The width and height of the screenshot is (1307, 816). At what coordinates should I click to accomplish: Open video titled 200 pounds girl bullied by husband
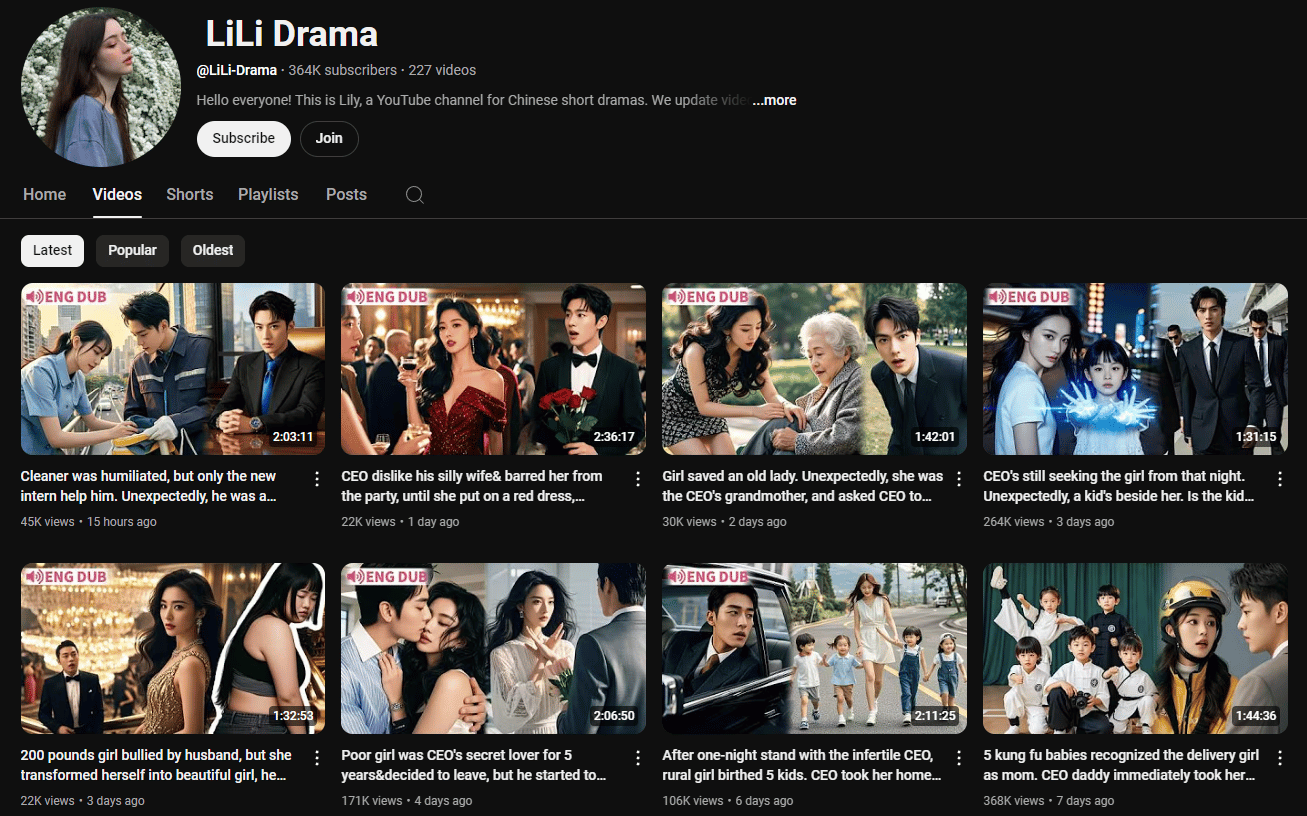coord(156,765)
